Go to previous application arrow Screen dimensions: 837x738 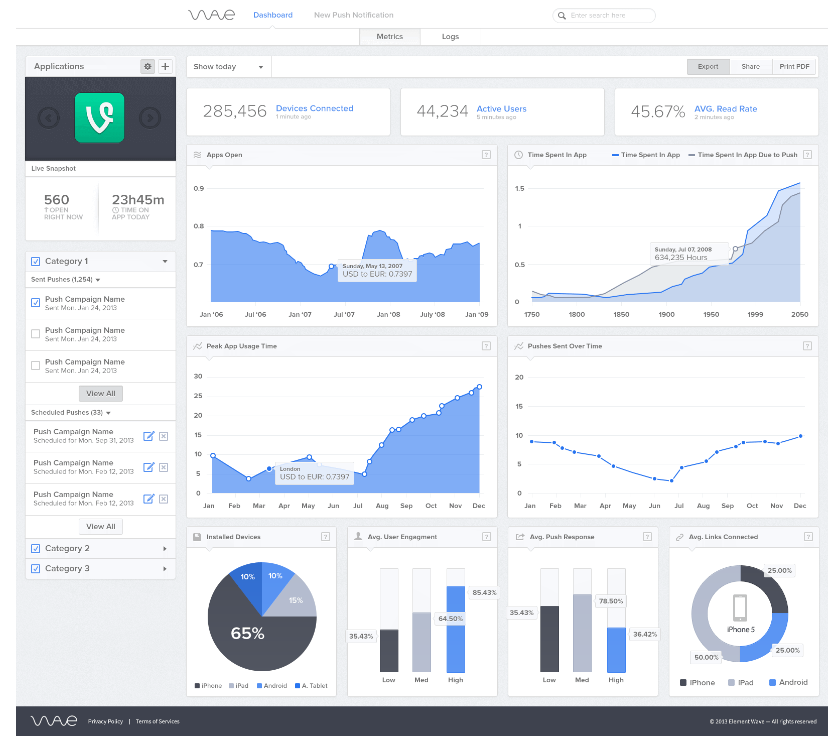[x=49, y=117]
